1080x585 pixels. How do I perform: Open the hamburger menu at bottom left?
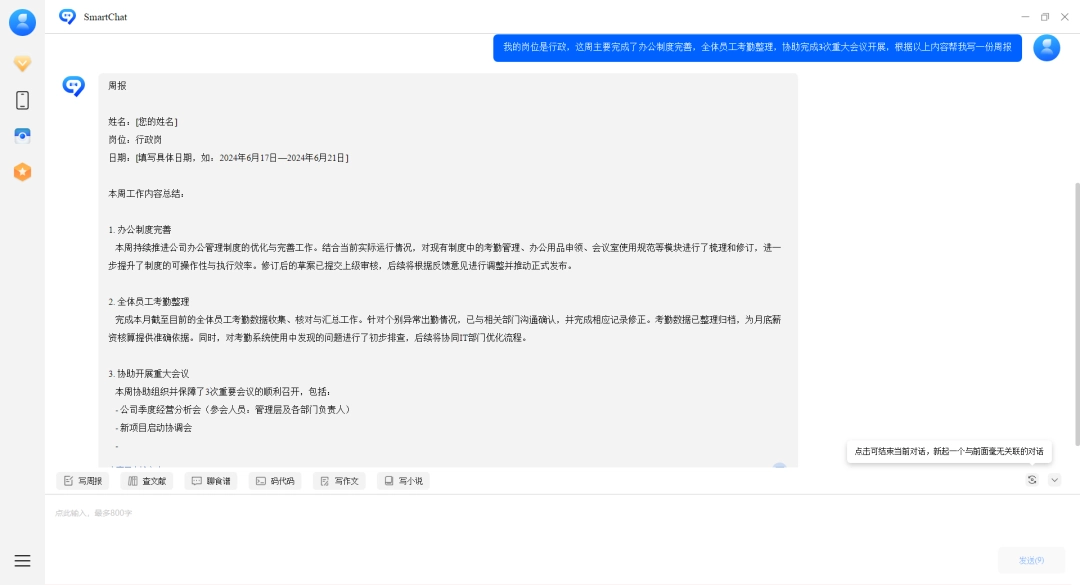(x=22, y=560)
